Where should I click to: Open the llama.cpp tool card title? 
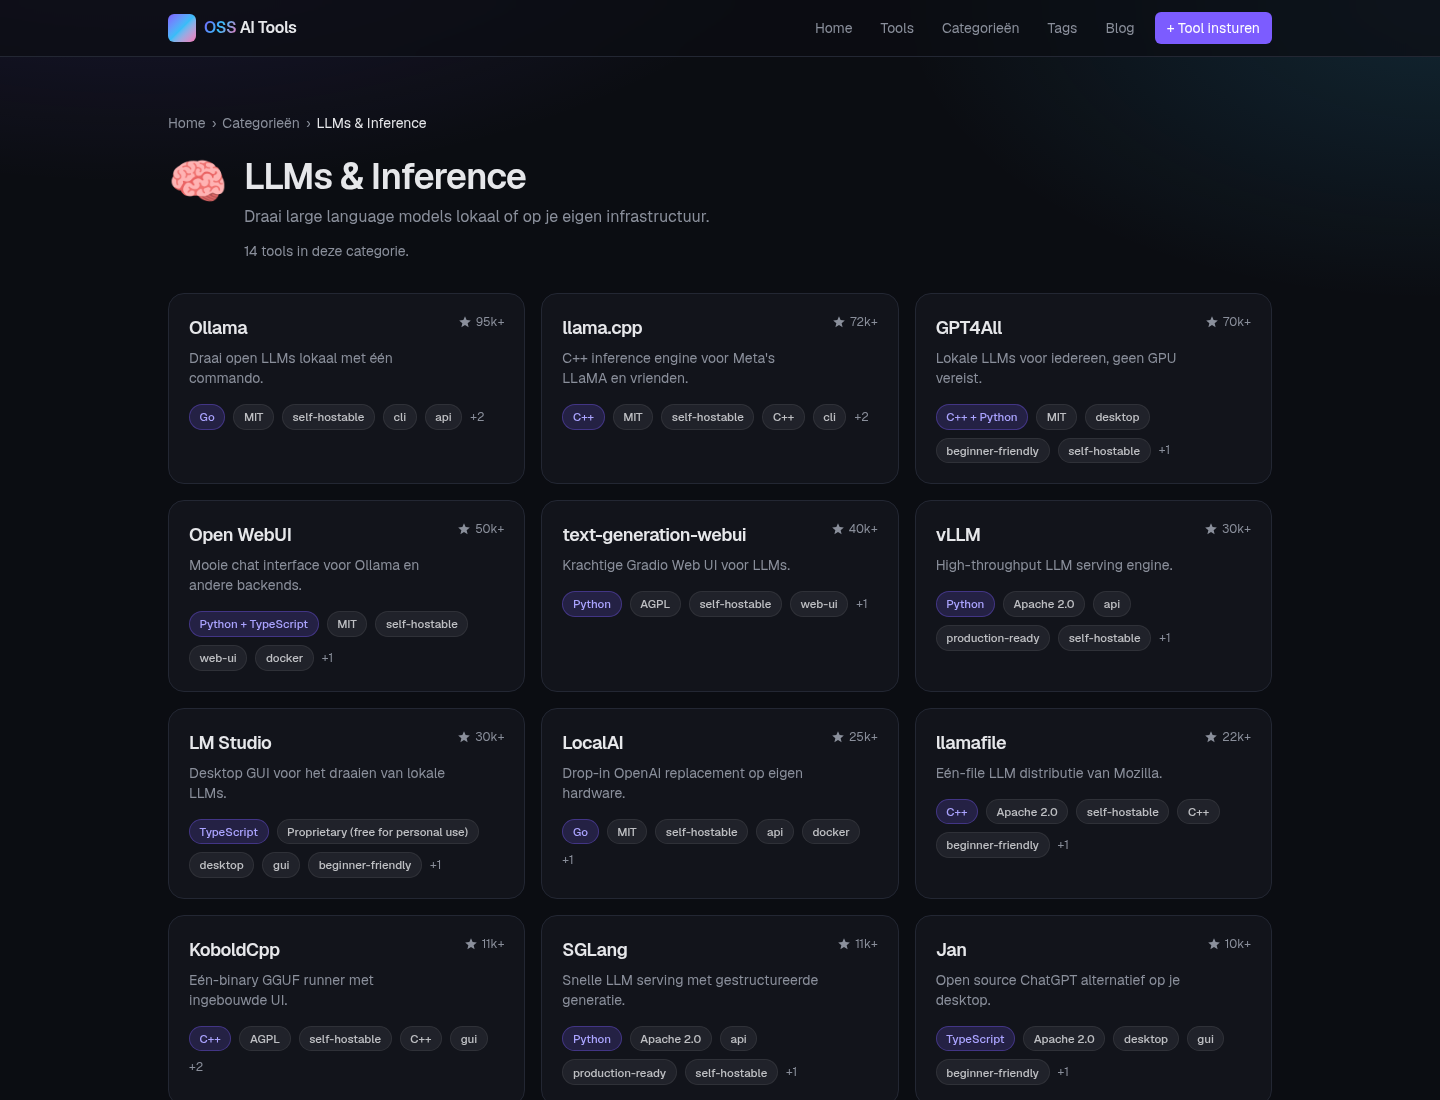point(602,328)
